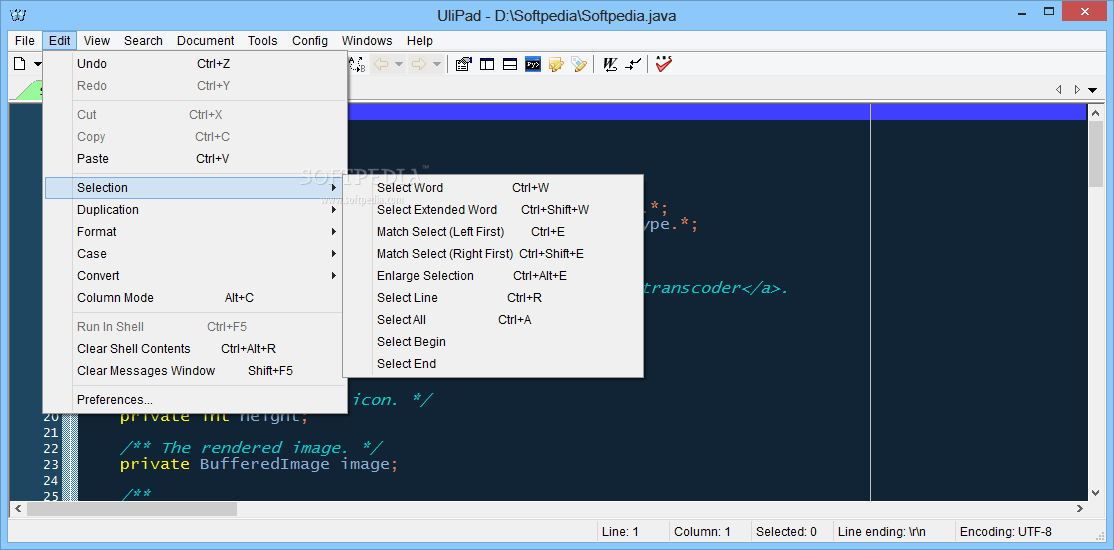
Task: Toggle the word wrap toolbar icon
Action: 610,65
